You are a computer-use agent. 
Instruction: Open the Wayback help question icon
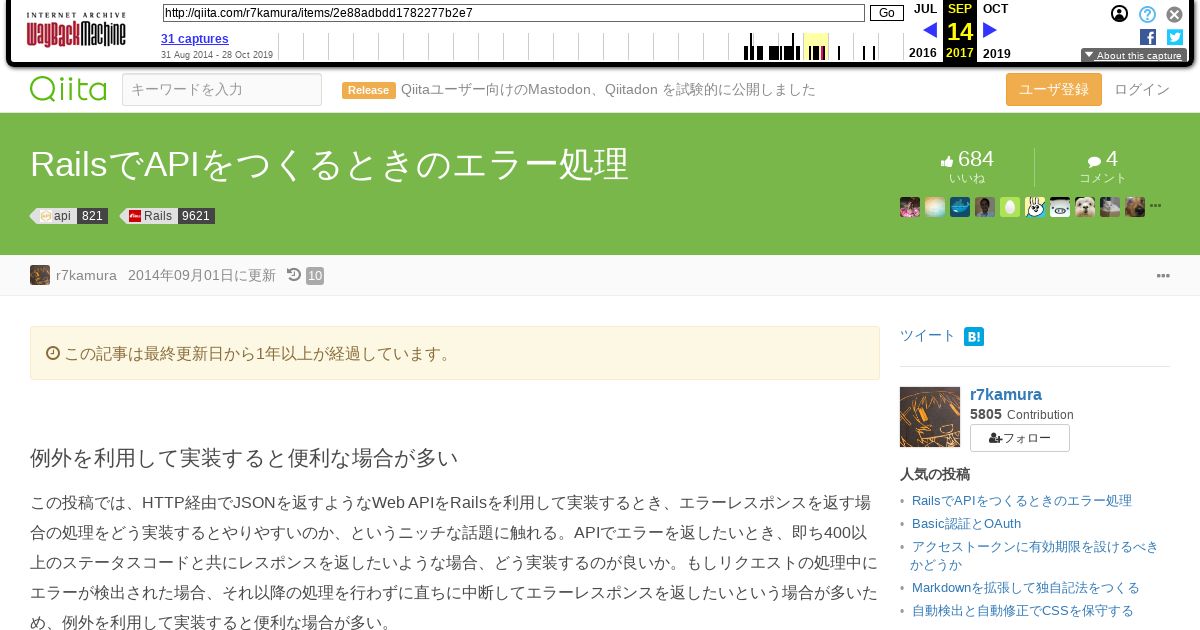[x=1147, y=14]
